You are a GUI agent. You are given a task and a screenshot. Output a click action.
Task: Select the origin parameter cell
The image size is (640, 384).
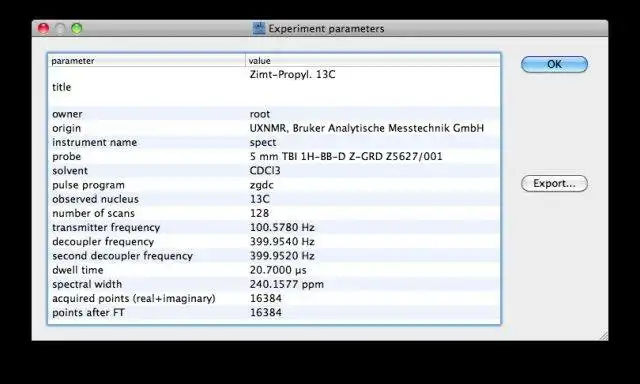(66, 128)
